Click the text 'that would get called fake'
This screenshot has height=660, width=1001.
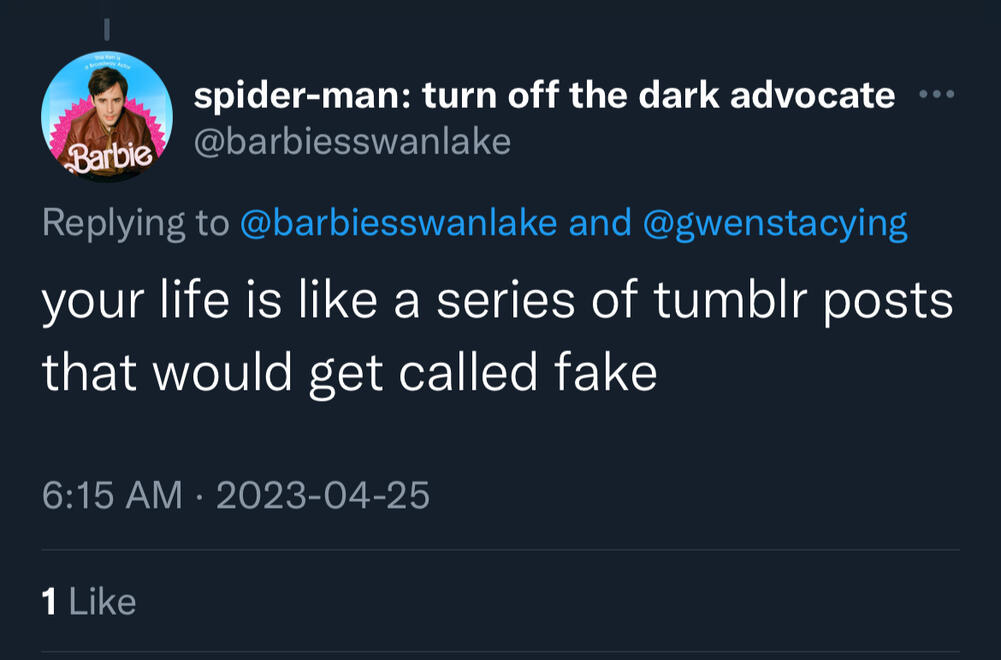(x=349, y=373)
